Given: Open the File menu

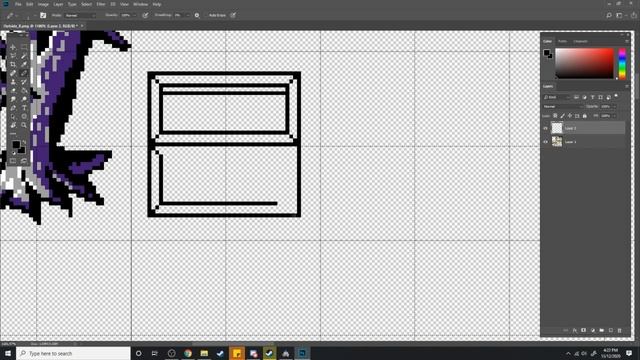Looking at the screenshot, I should 18,4.
